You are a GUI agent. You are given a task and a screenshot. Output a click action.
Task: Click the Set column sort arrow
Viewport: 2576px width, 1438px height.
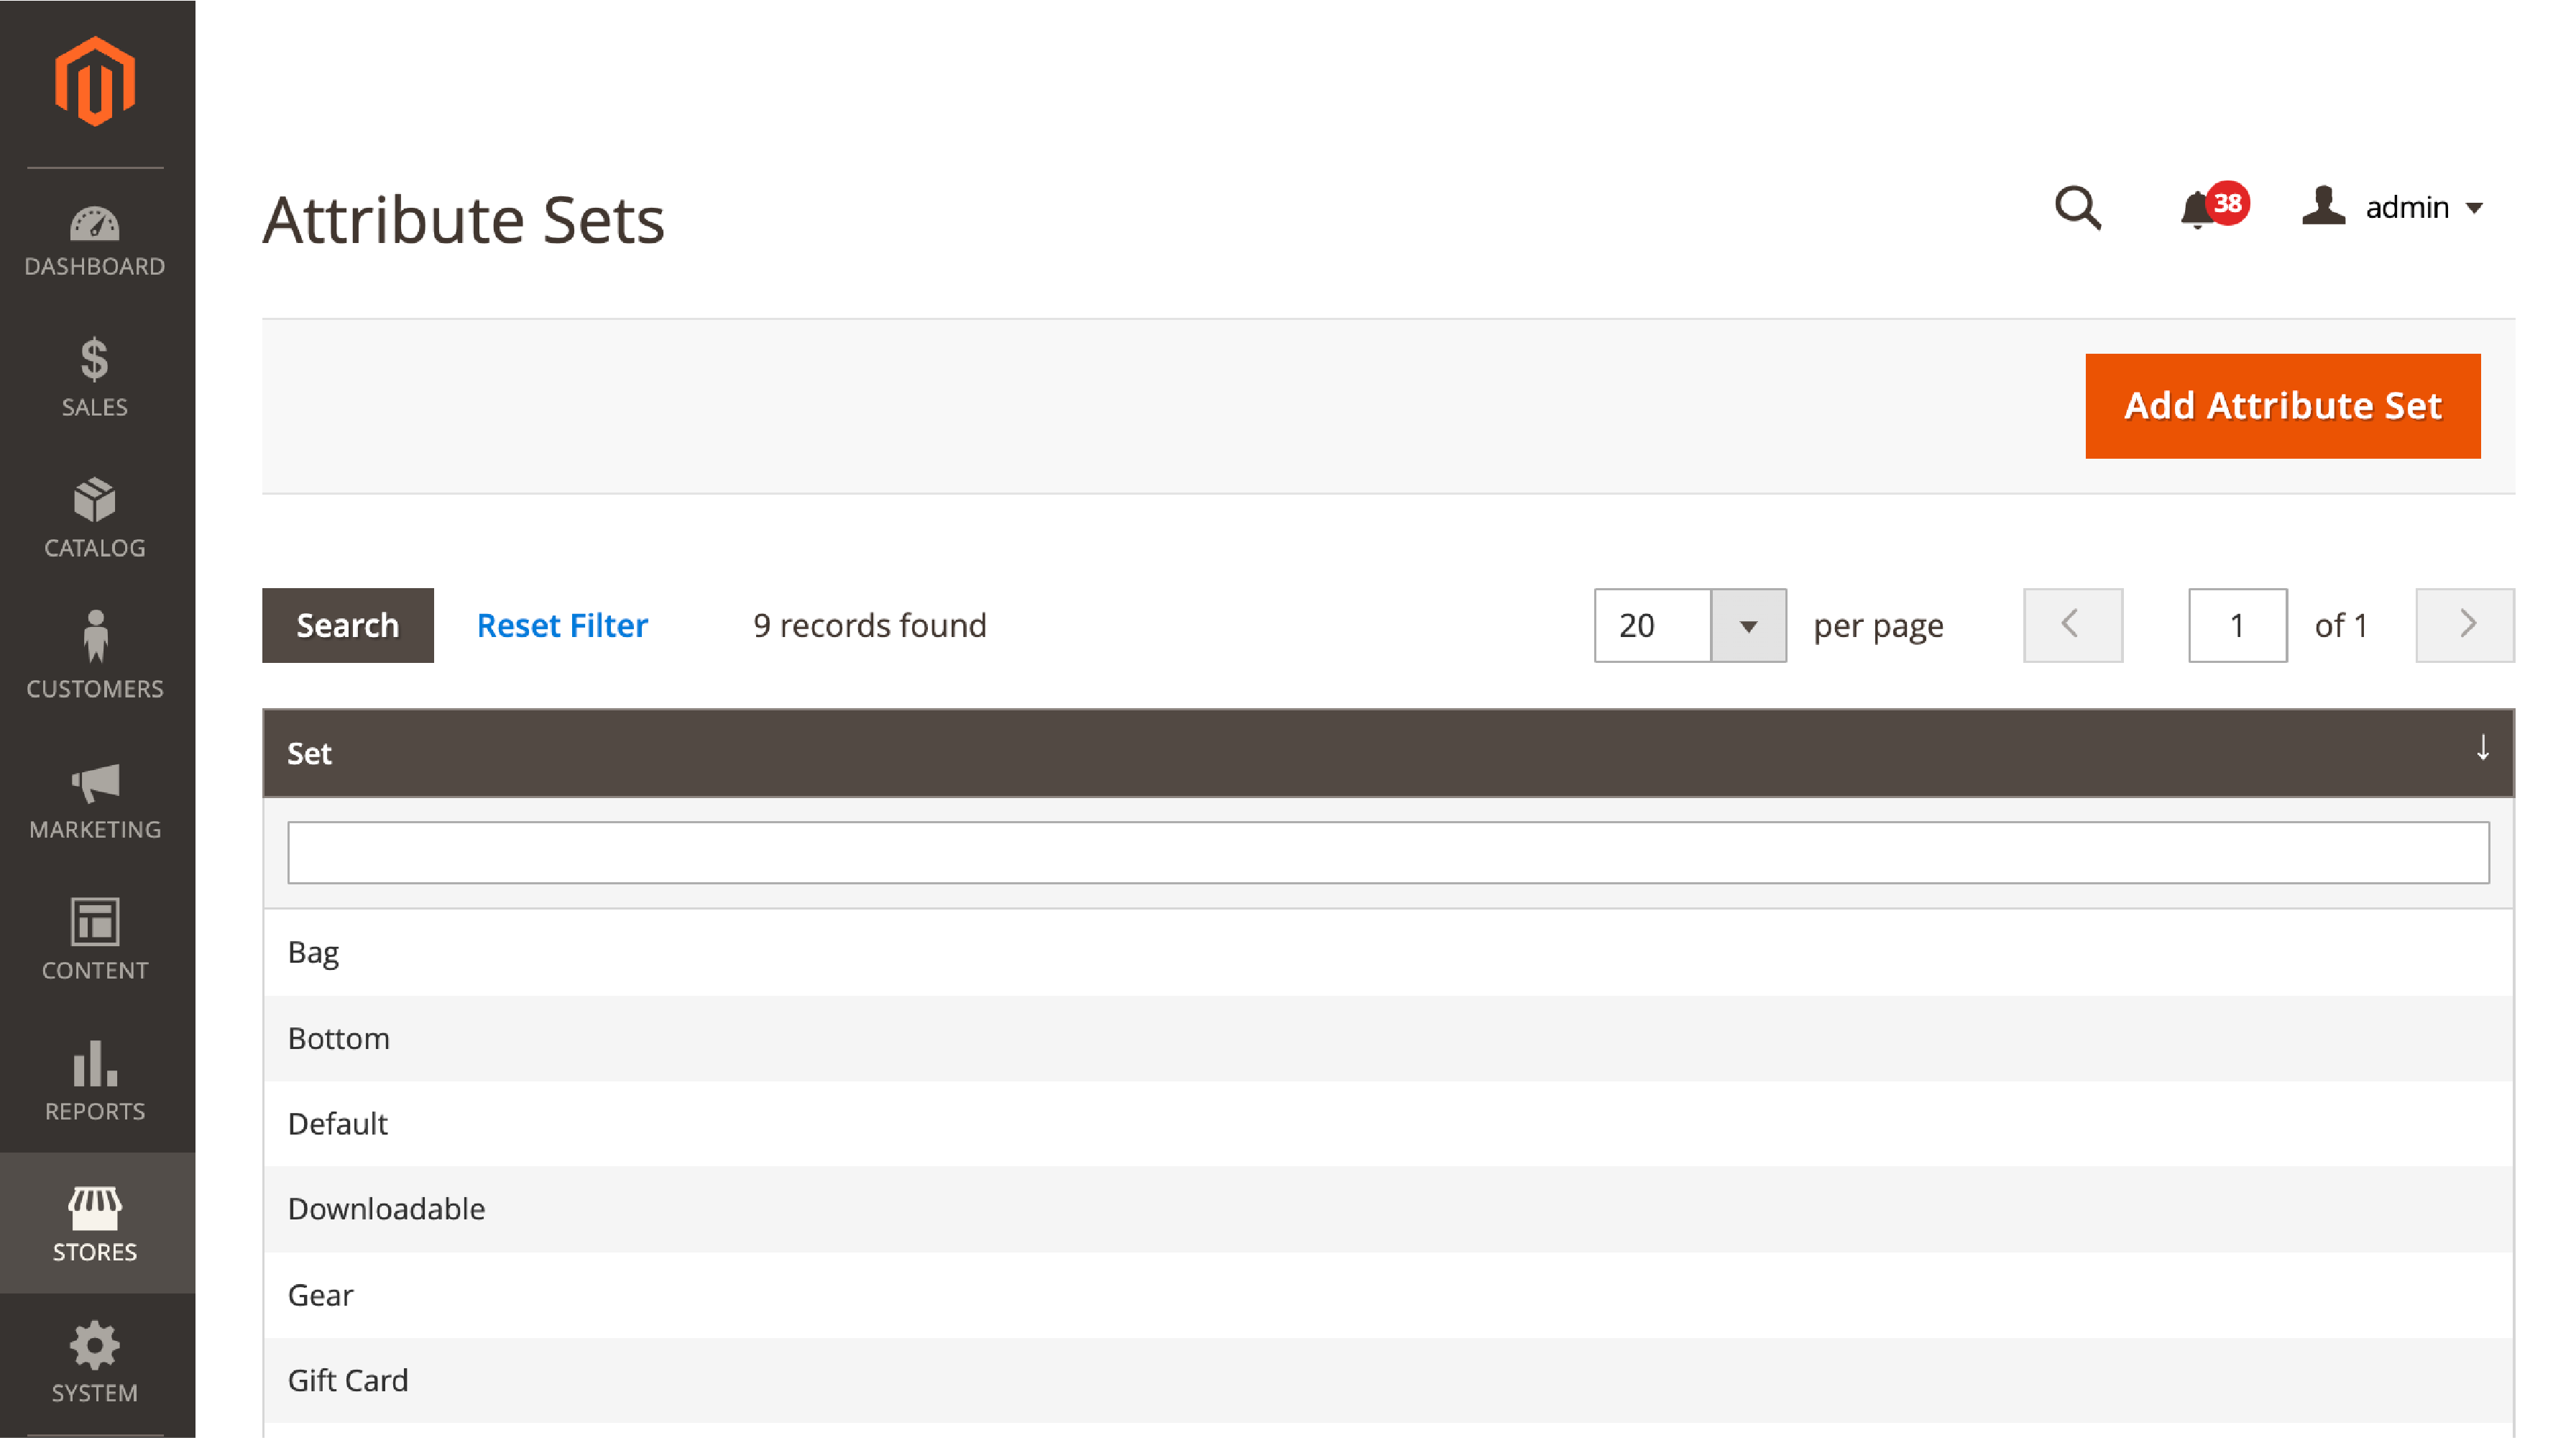(x=2483, y=749)
